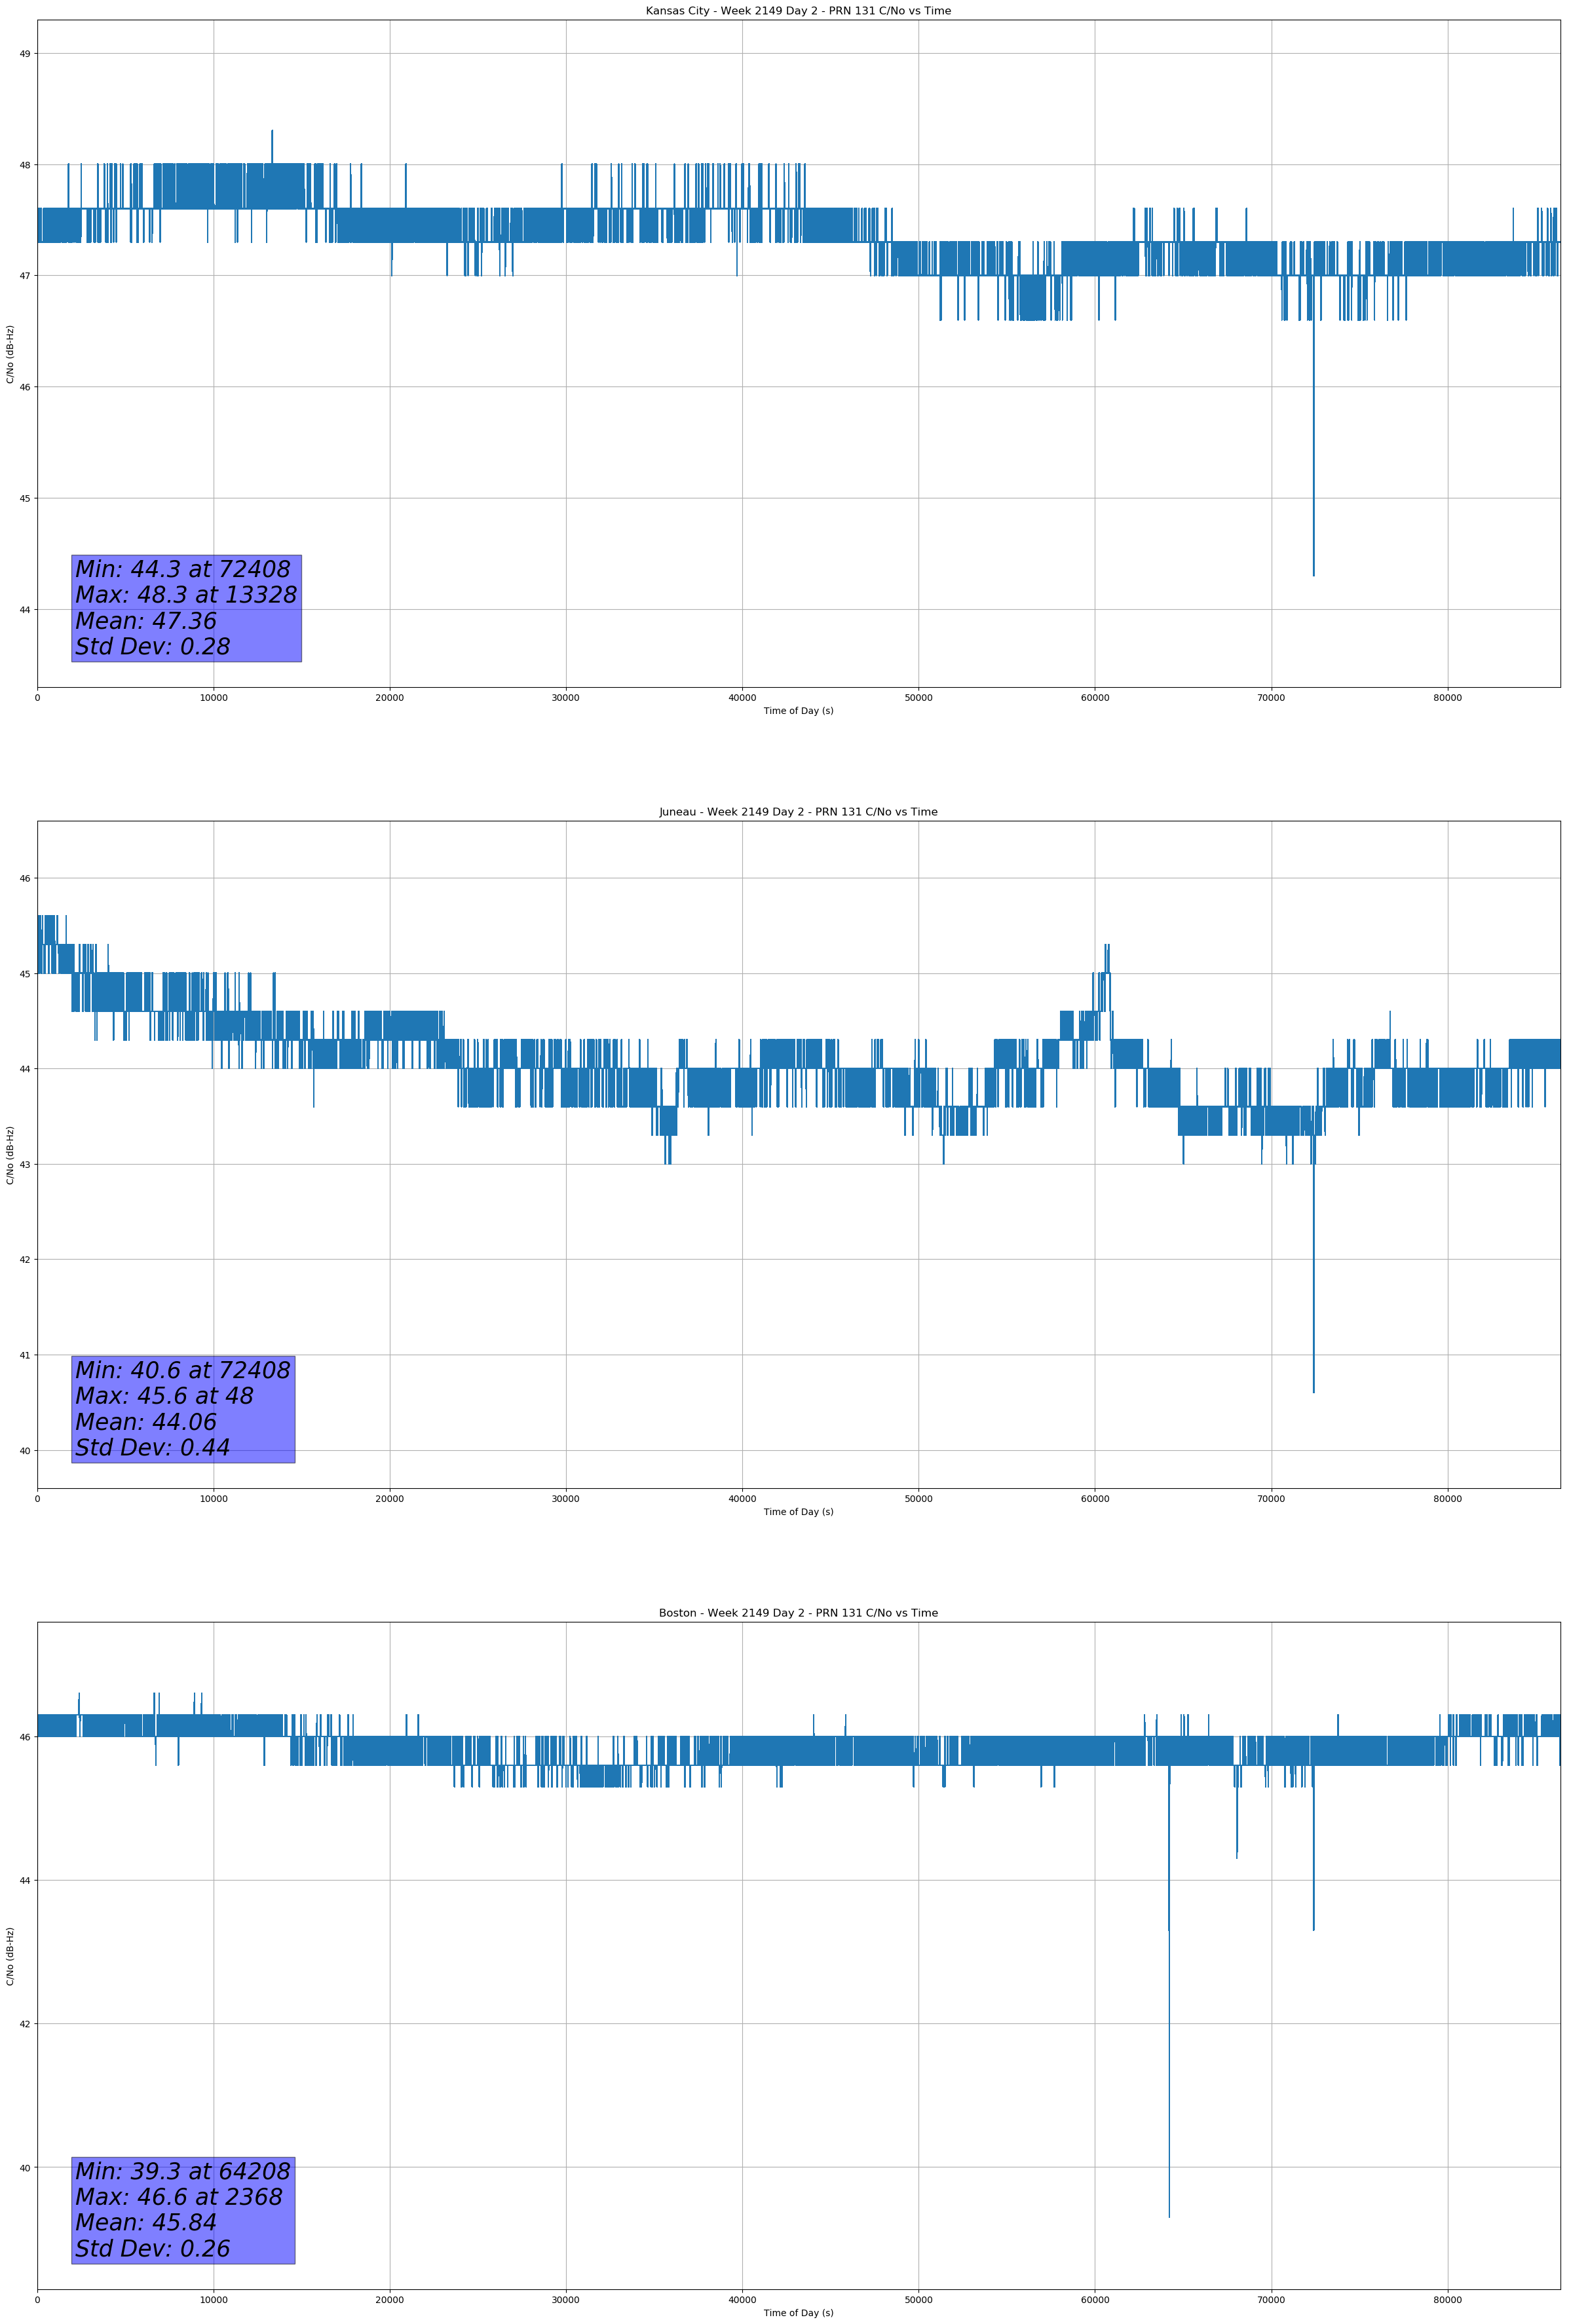Select the 'Min: 40.6 at 72408' stat line
The width and height of the screenshot is (1569, 2324).
pyautogui.click(x=183, y=1370)
